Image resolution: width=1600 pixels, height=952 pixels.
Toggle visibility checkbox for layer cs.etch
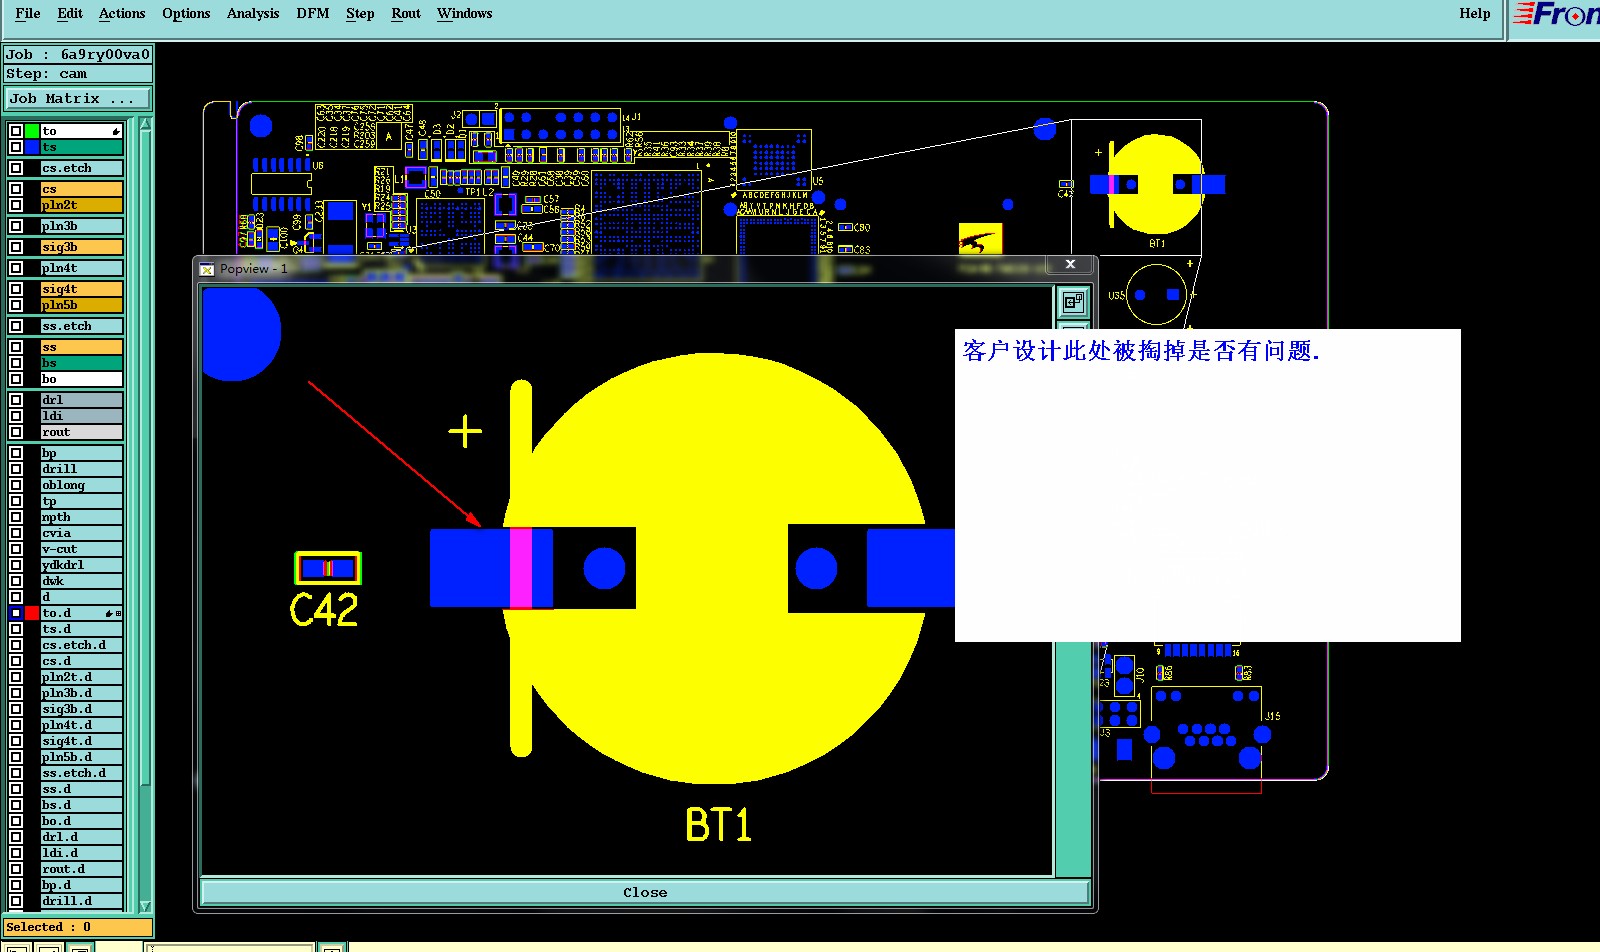[16, 168]
